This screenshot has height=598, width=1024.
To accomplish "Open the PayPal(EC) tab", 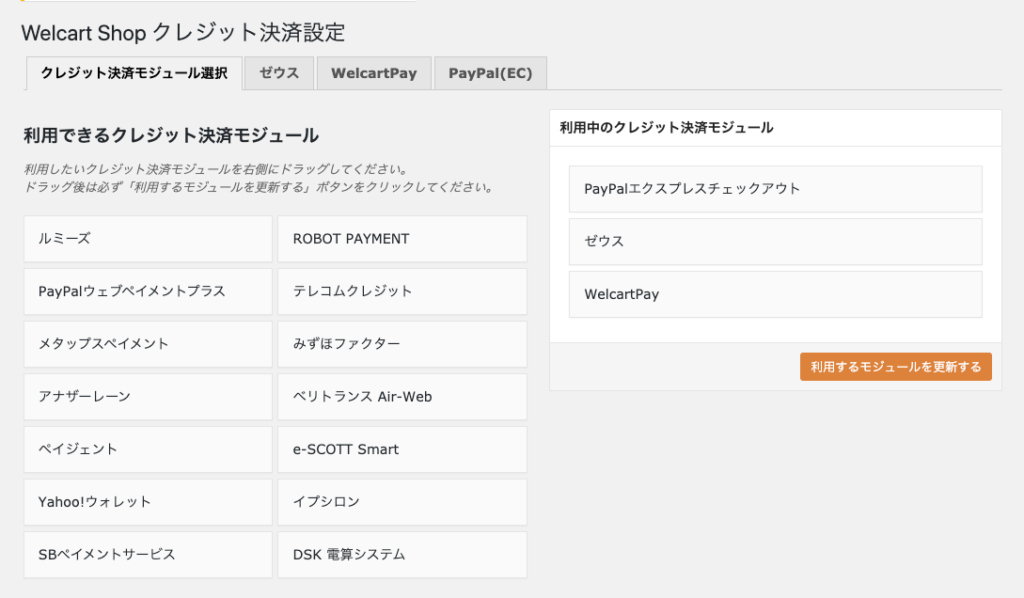I will [x=490, y=73].
